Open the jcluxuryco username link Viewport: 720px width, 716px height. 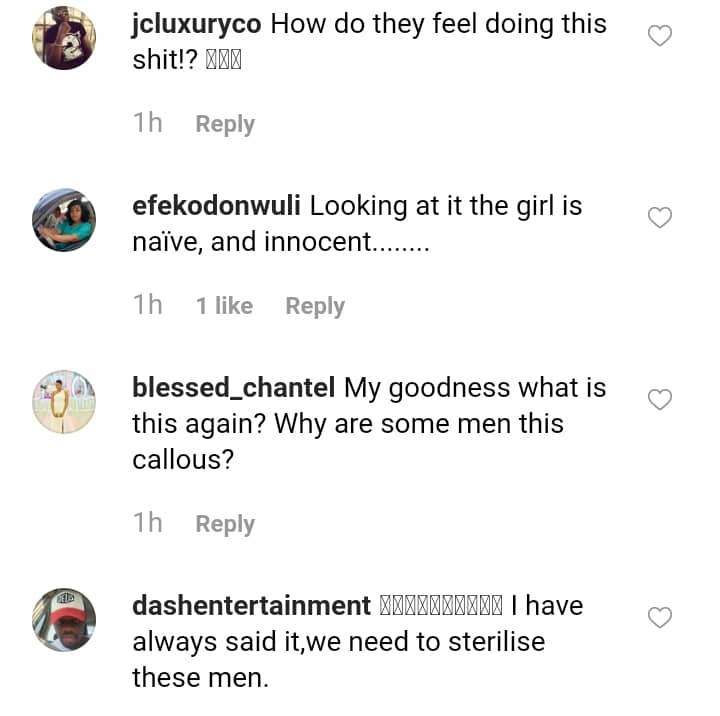coord(198,24)
